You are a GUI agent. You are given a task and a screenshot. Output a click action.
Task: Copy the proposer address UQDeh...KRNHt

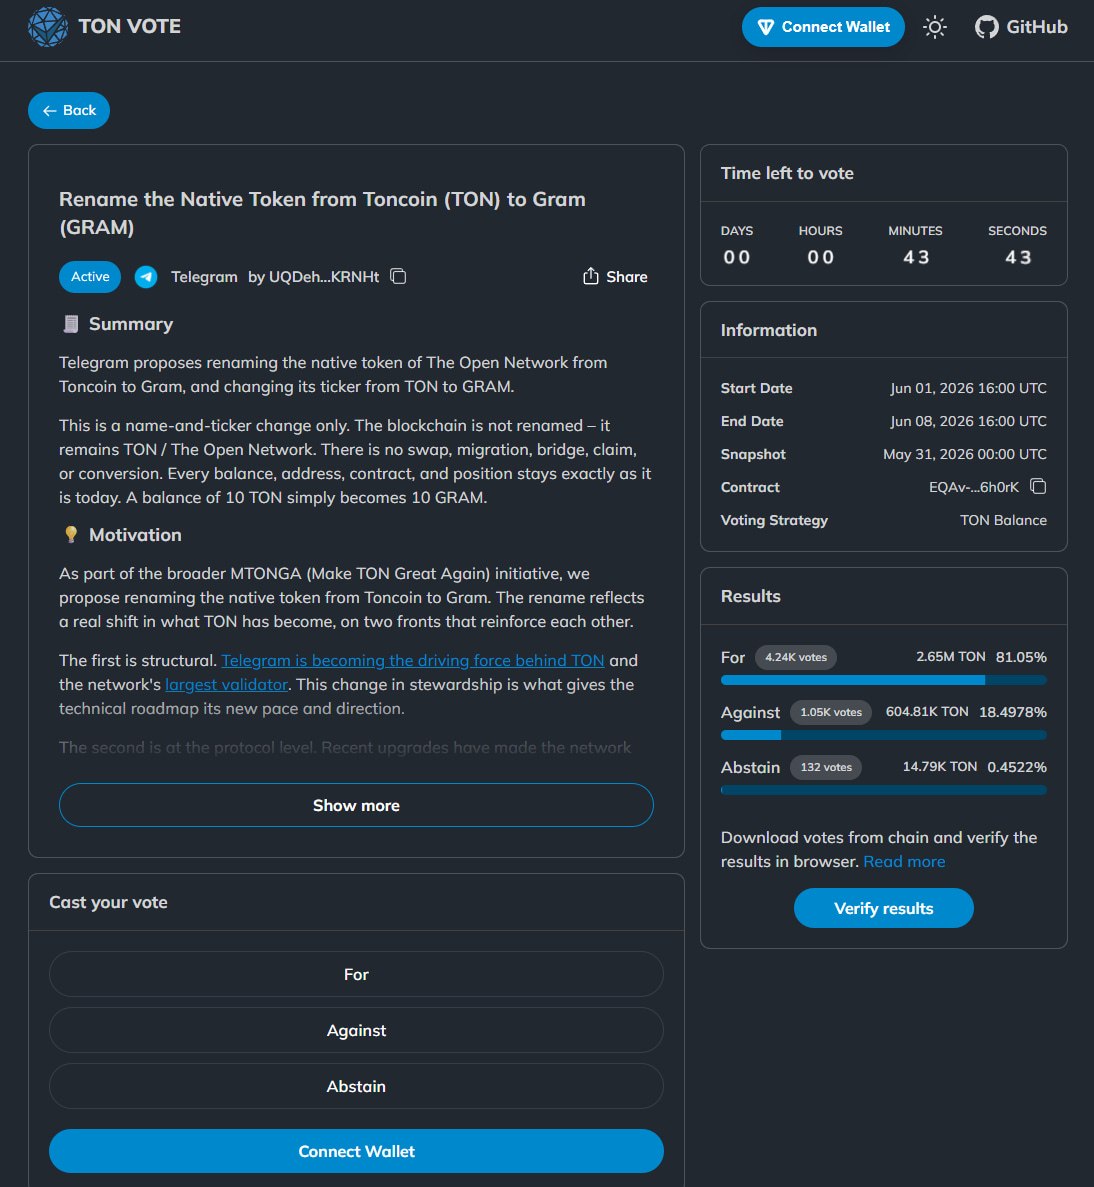[398, 276]
